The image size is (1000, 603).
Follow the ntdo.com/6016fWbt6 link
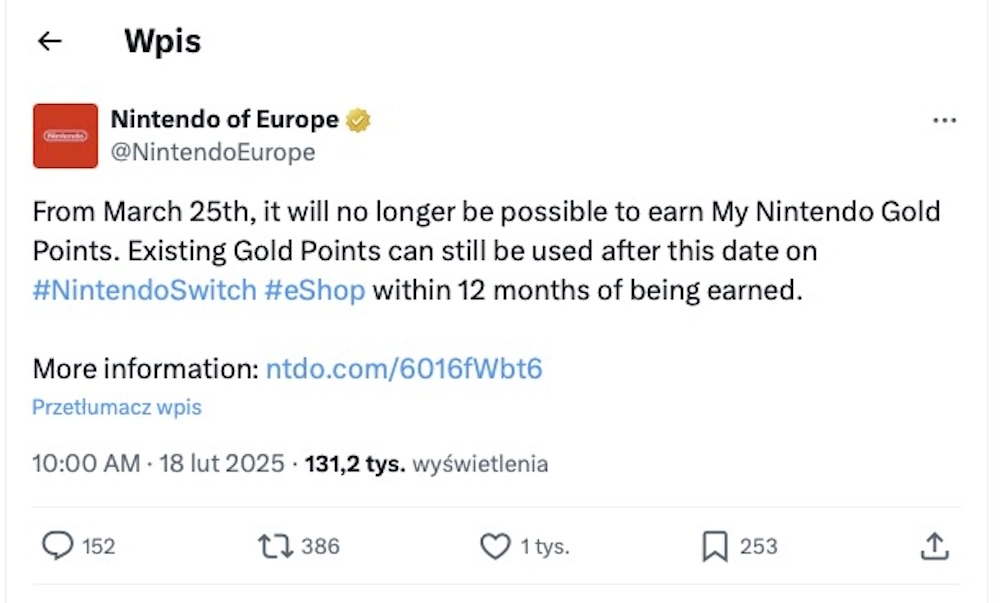pos(404,368)
